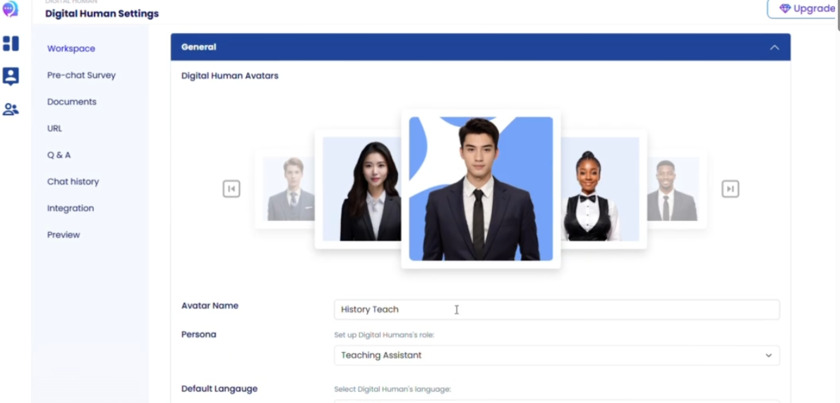Open Chat history settings

coord(73,182)
